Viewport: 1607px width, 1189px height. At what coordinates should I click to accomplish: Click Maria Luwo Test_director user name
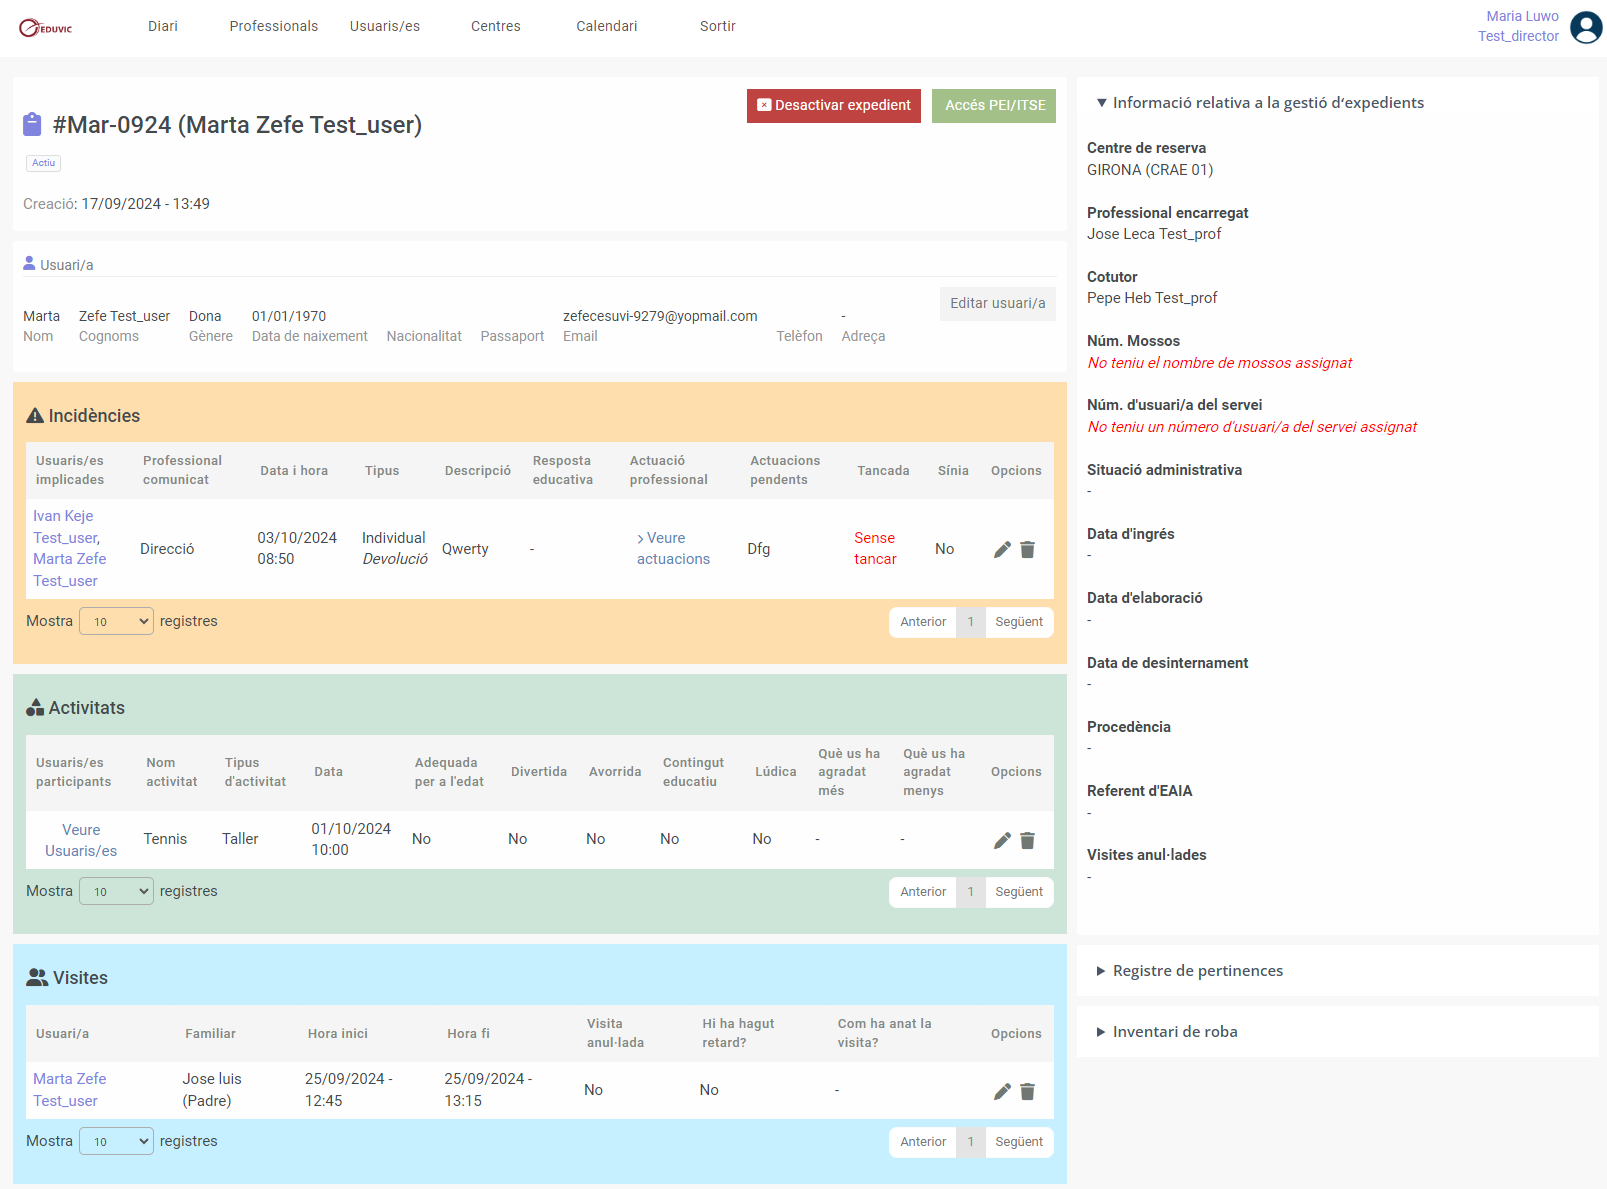[x=1519, y=26]
